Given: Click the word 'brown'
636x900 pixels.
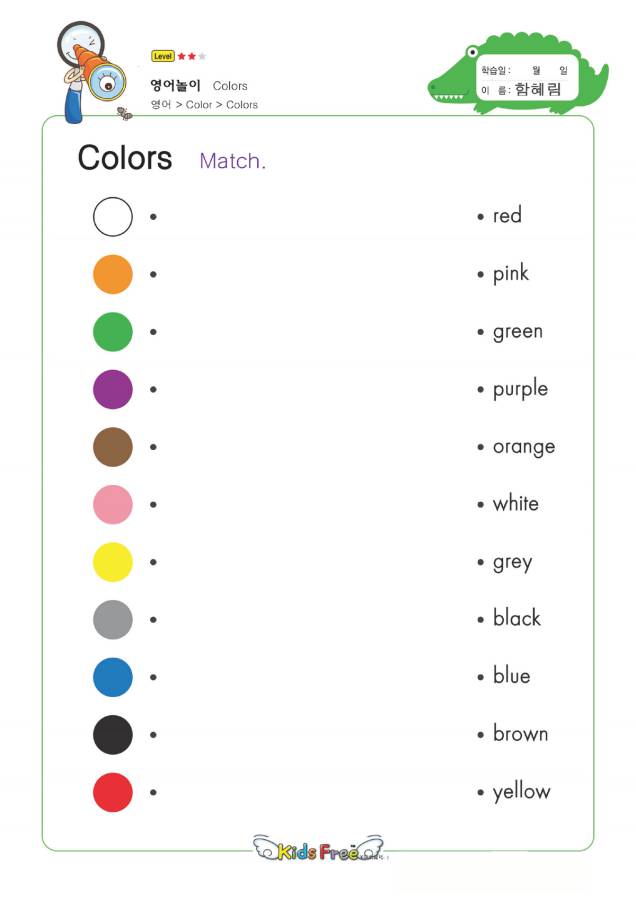Looking at the screenshot, I should point(520,733).
